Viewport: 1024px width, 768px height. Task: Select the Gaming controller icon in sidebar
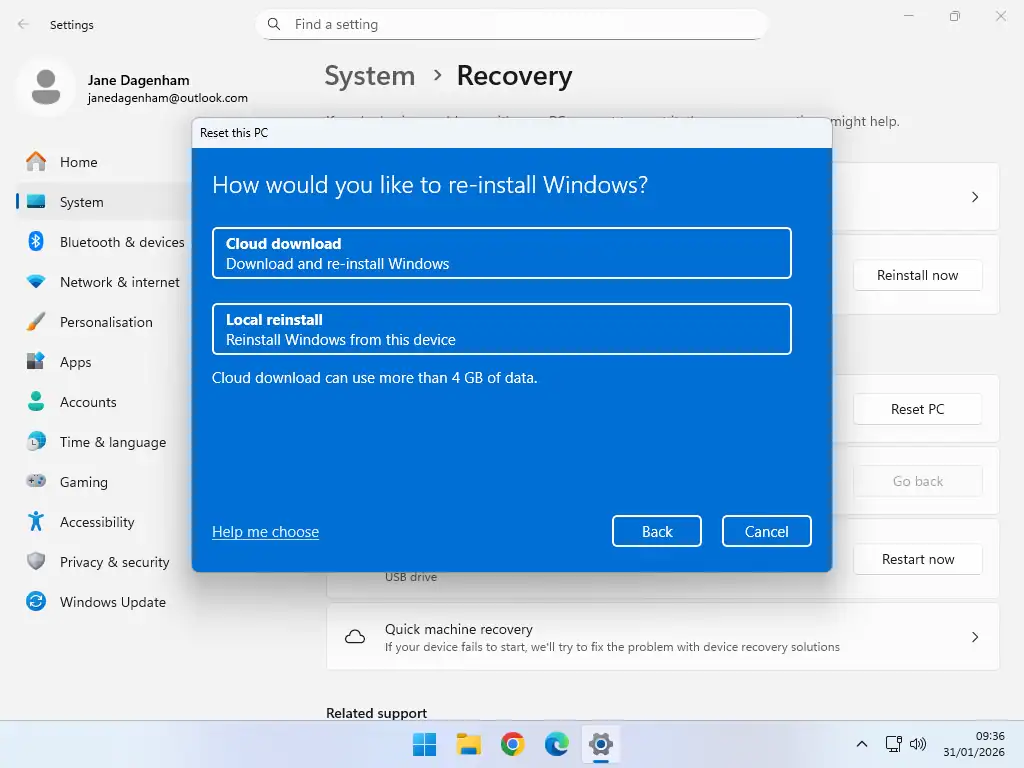(x=34, y=482)
